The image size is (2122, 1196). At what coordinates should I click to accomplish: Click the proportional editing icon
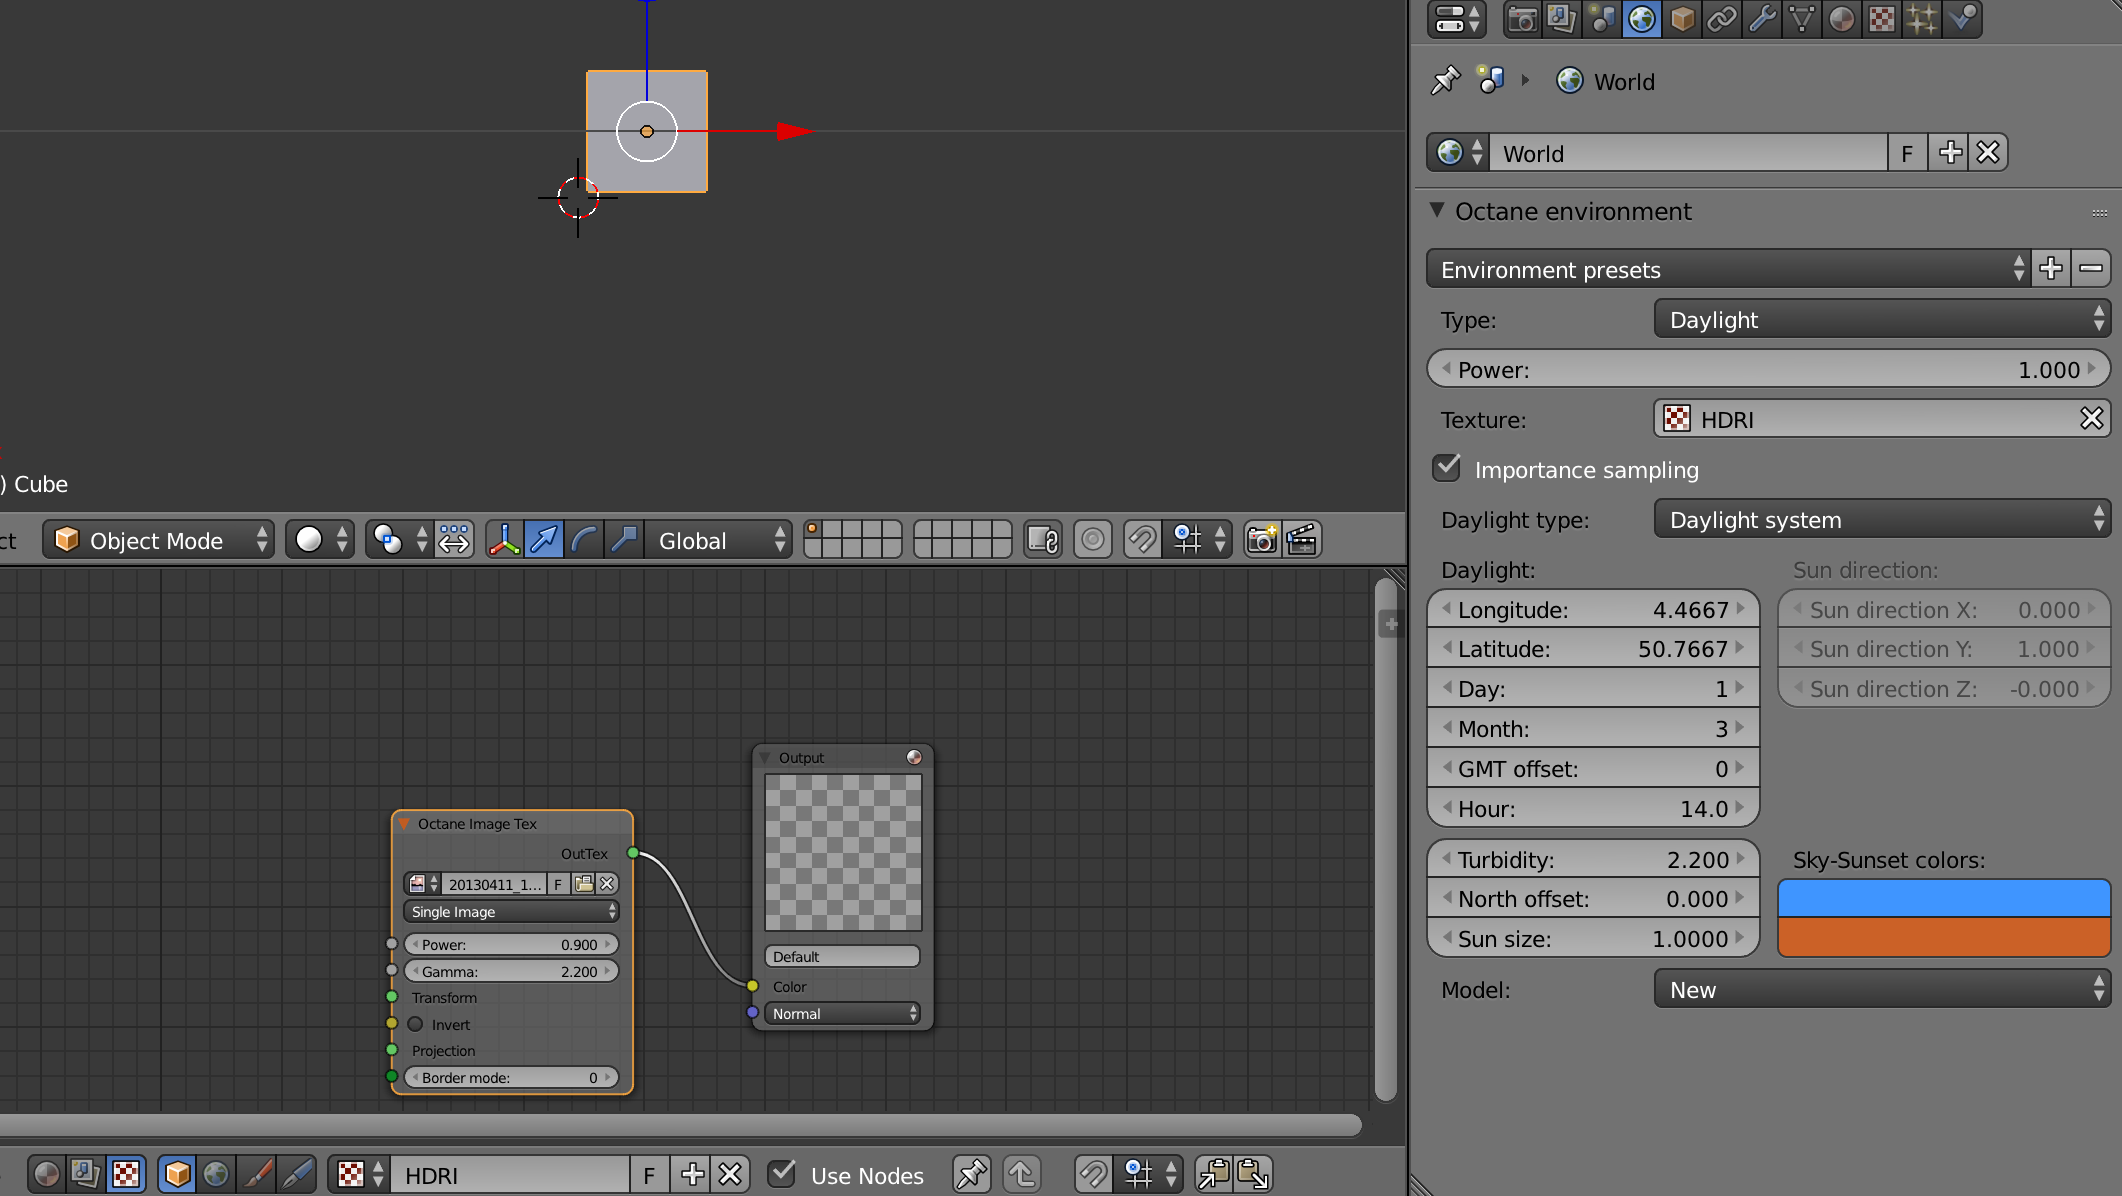[1093, 540]
